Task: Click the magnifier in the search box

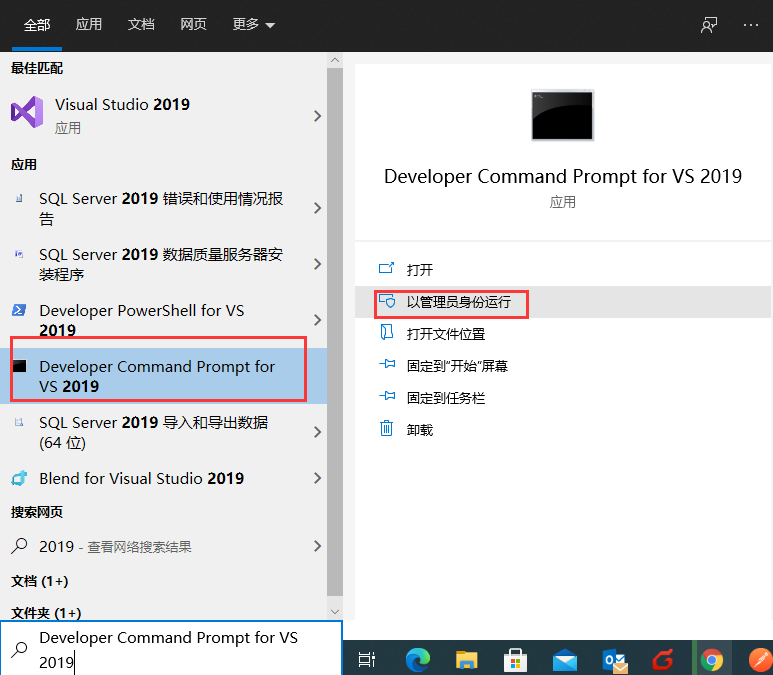Action: [19, 649]
